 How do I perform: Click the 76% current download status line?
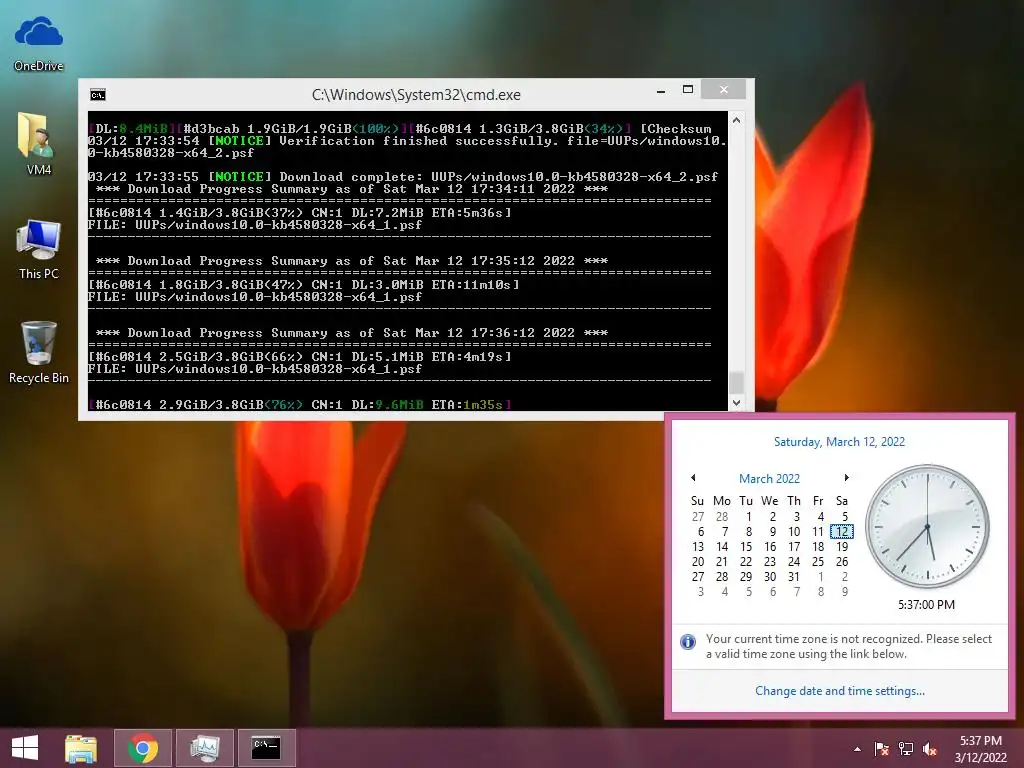click(300, 405)
